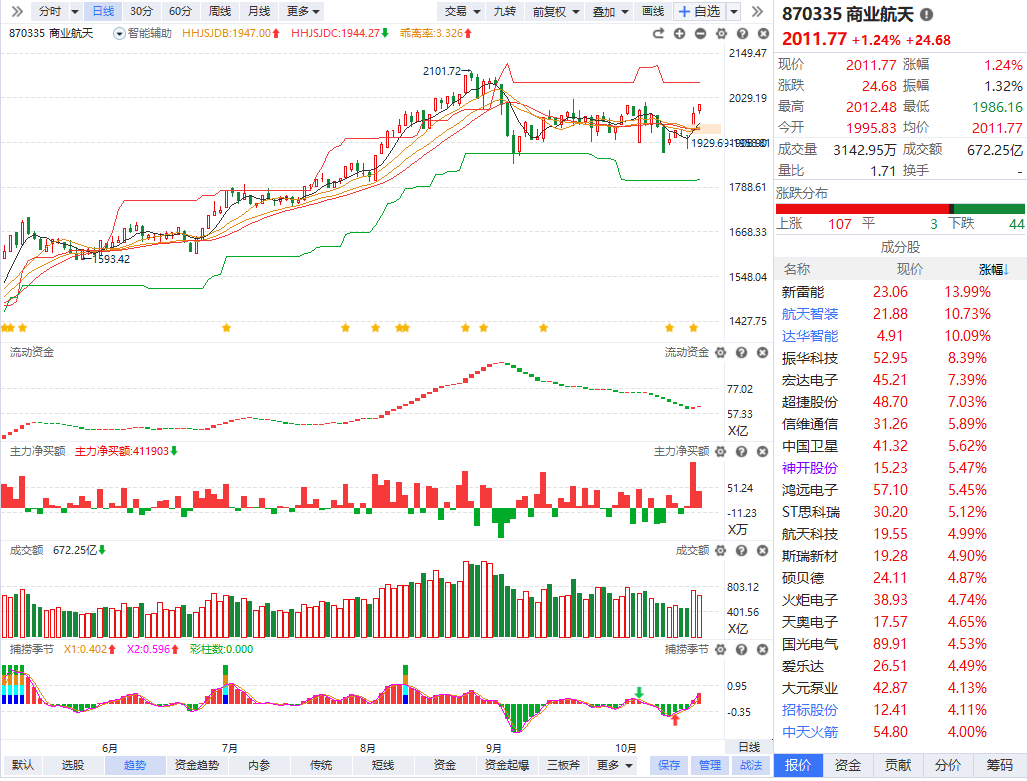Viewport: 1027px width, 781px height.
Task: Switch to the 资金 tab at bottom right
Action: [848, 765]
